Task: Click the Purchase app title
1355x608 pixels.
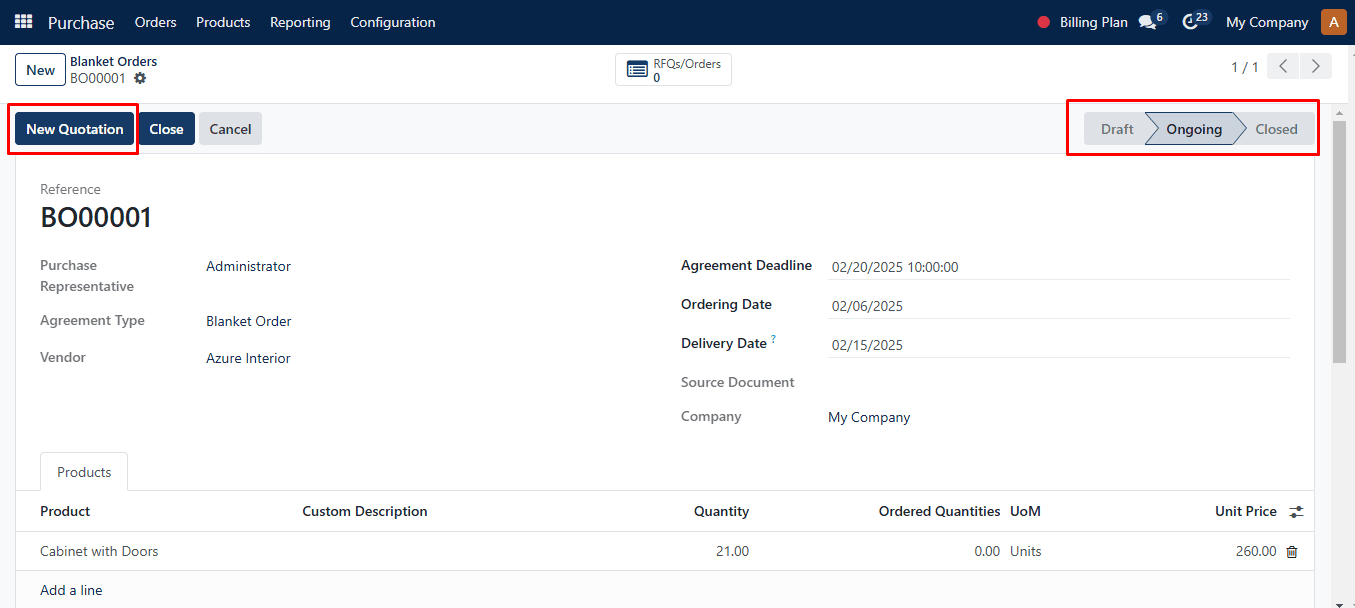Action: 81,22
